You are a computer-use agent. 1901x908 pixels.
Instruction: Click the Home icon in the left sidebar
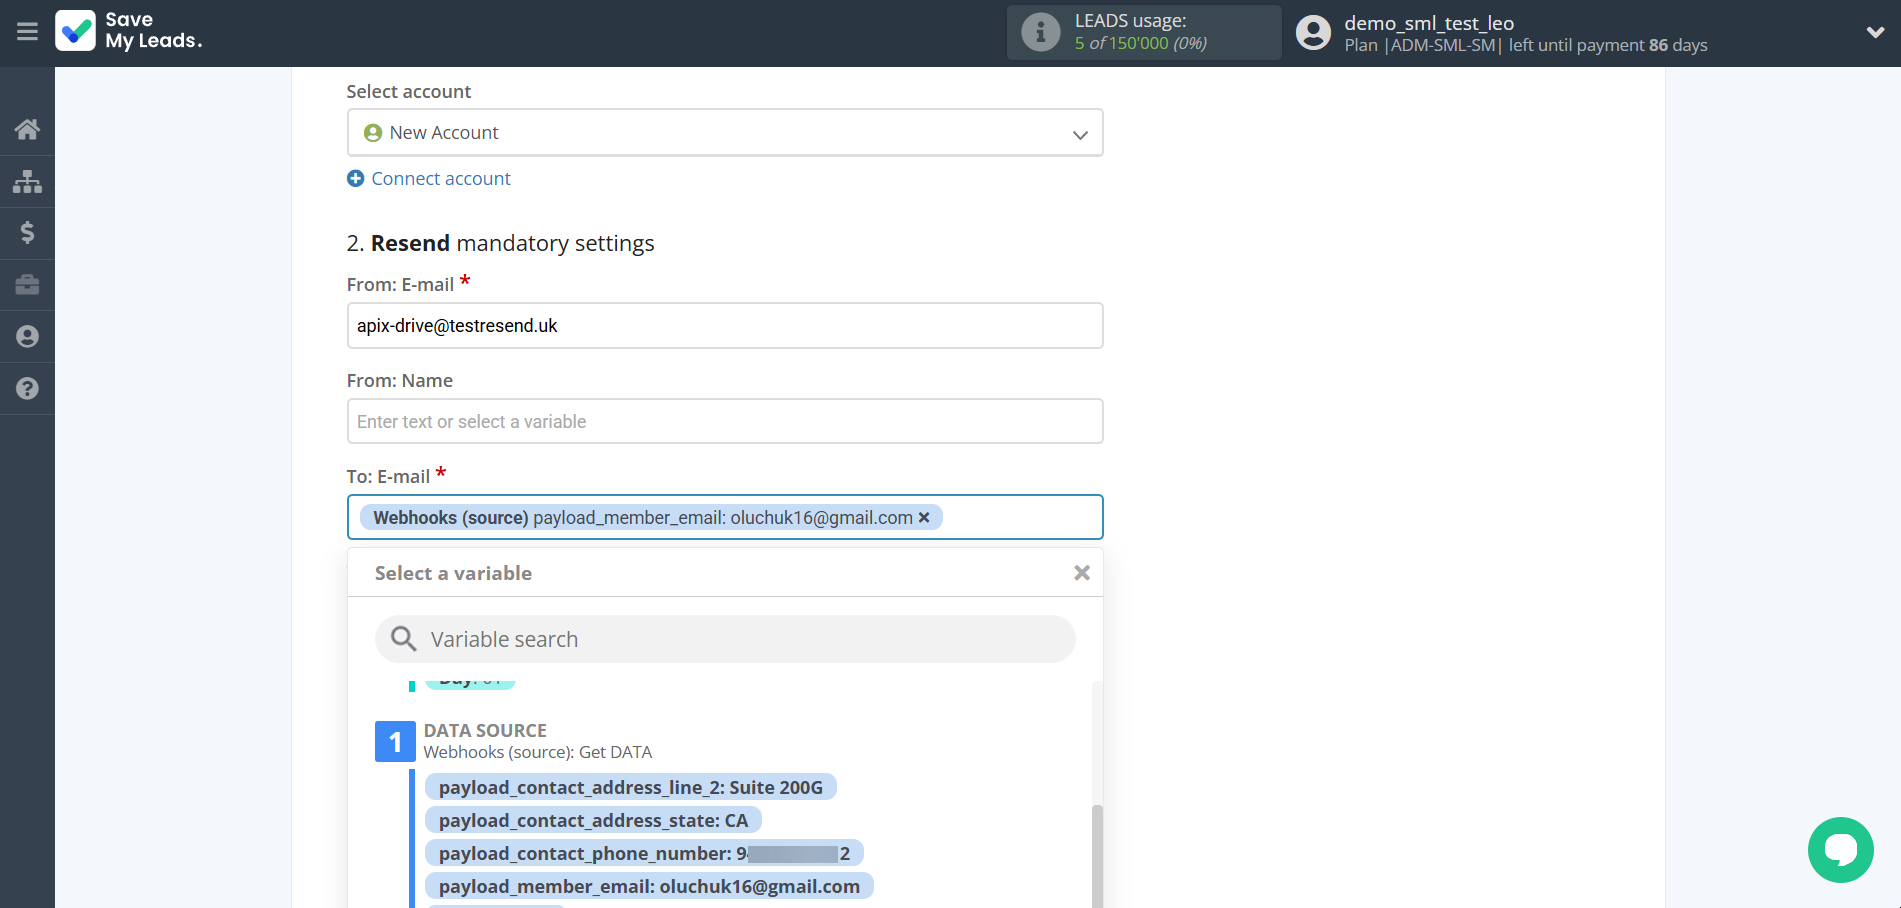pos(27,129)
